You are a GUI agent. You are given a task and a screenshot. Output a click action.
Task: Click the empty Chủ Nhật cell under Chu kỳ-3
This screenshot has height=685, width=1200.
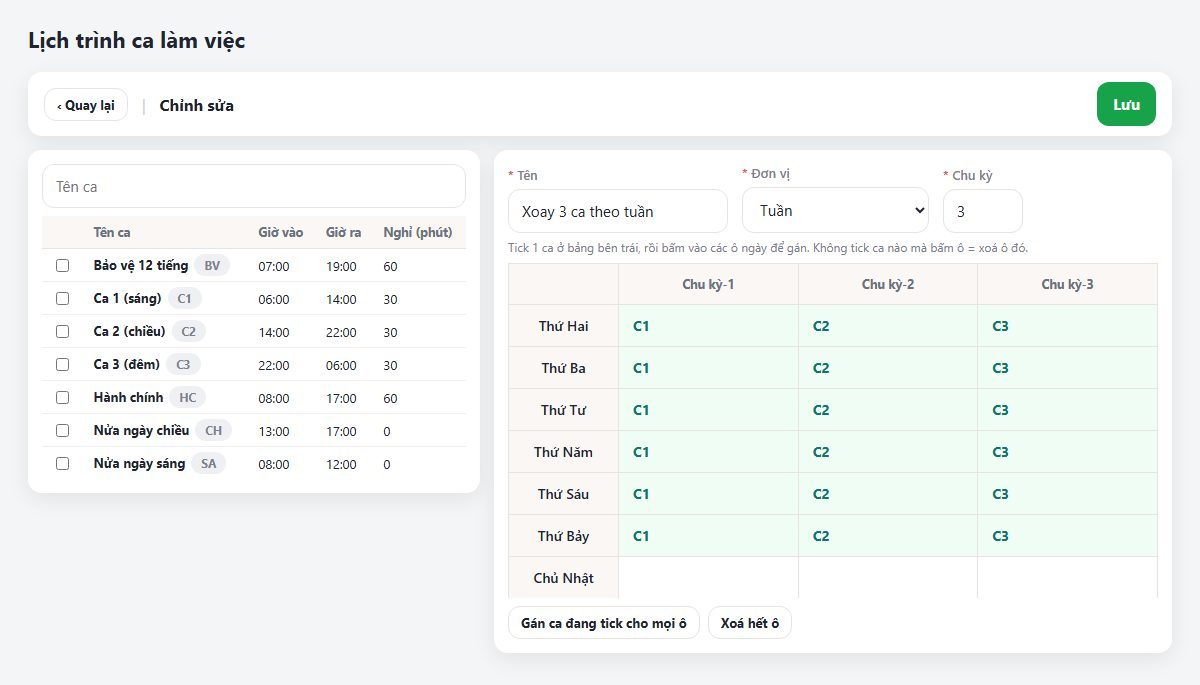click(1067, 578)
